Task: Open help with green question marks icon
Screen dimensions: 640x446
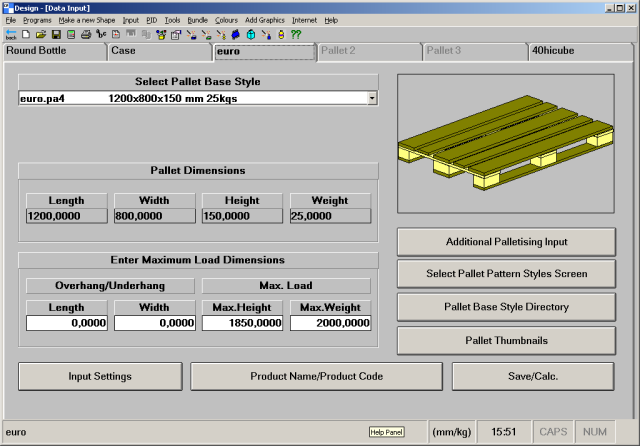Action: 296,35
